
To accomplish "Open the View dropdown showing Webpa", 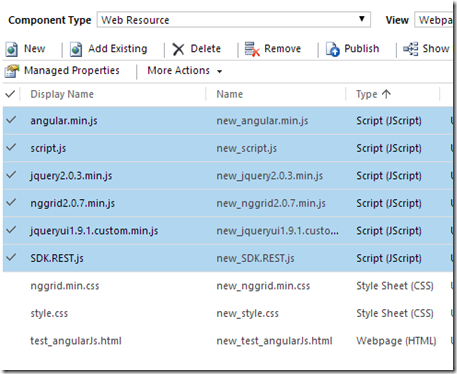I will tap(435, 20).
